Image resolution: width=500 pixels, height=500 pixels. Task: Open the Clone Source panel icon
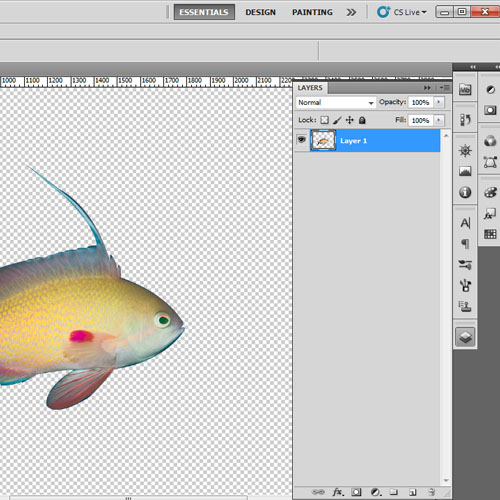pos(465,306)
